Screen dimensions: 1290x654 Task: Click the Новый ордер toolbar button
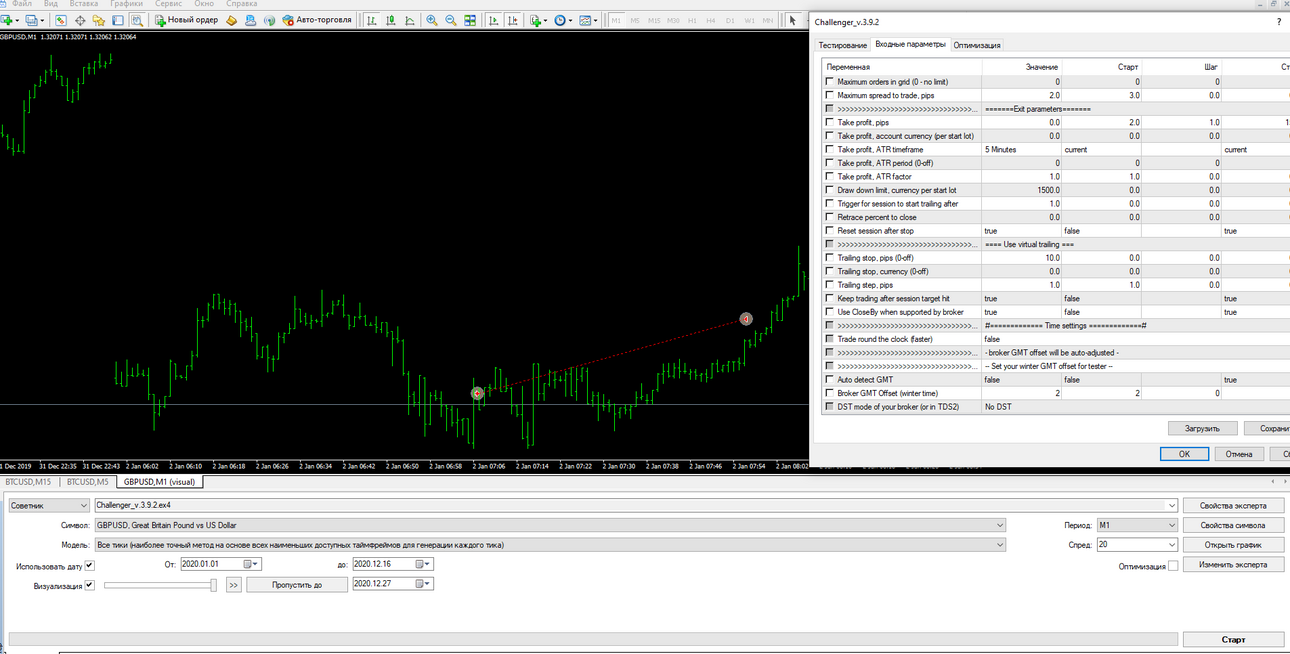pyautogui.click(x=186, y=20)
